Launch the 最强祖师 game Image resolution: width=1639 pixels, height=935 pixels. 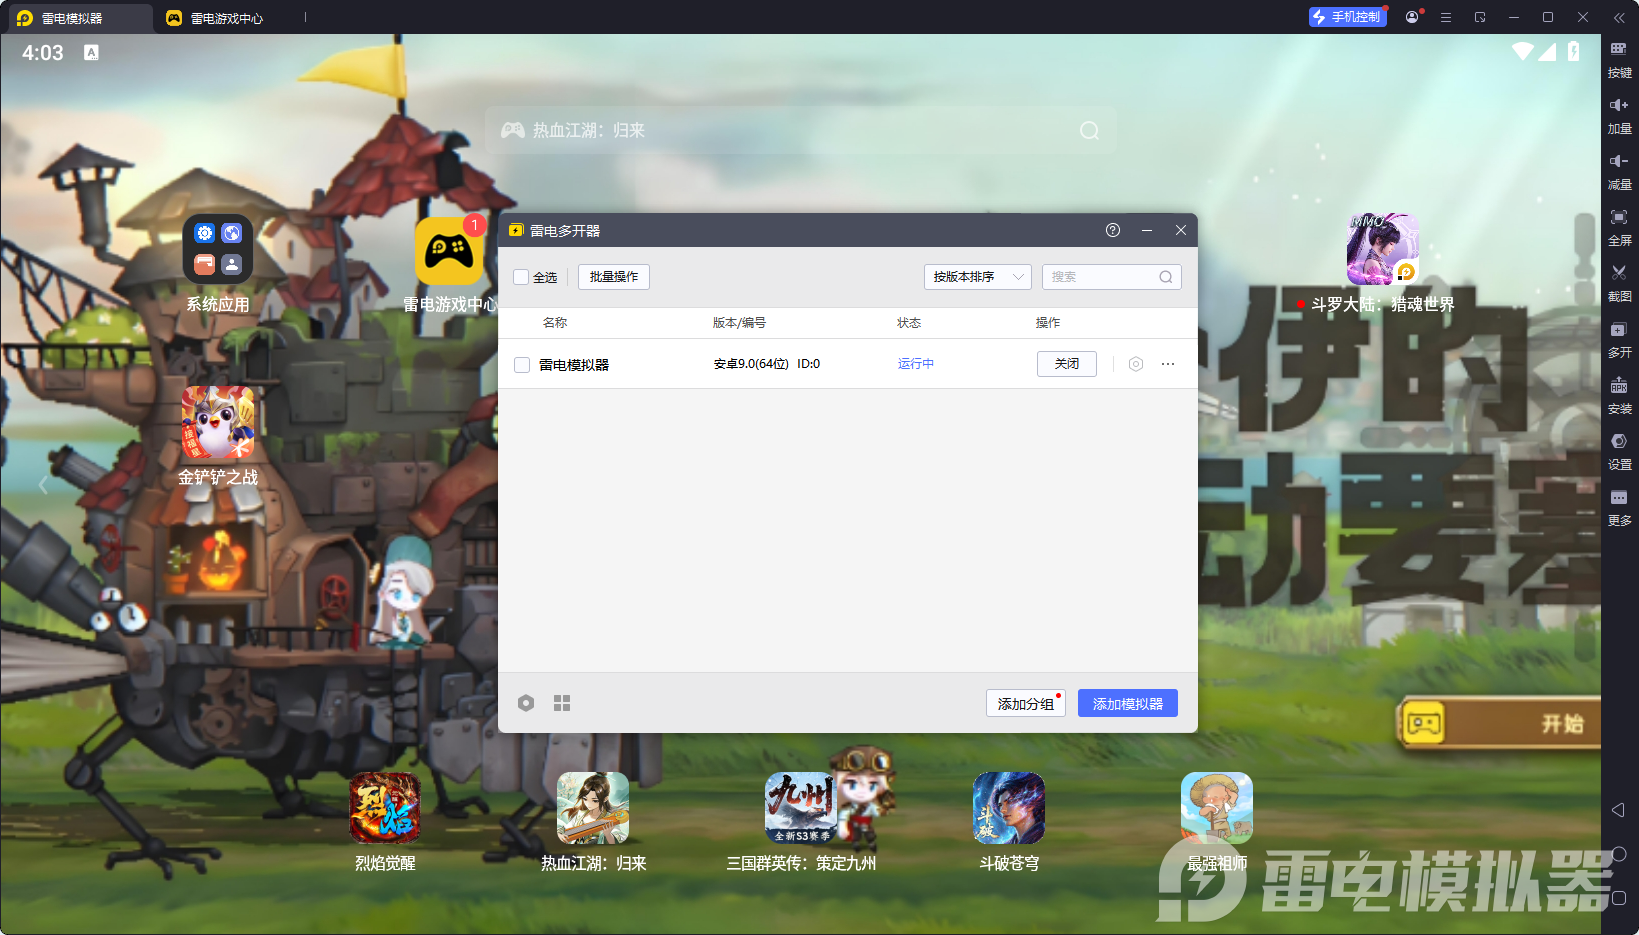pyautogui.click(x=1217, y=808)
